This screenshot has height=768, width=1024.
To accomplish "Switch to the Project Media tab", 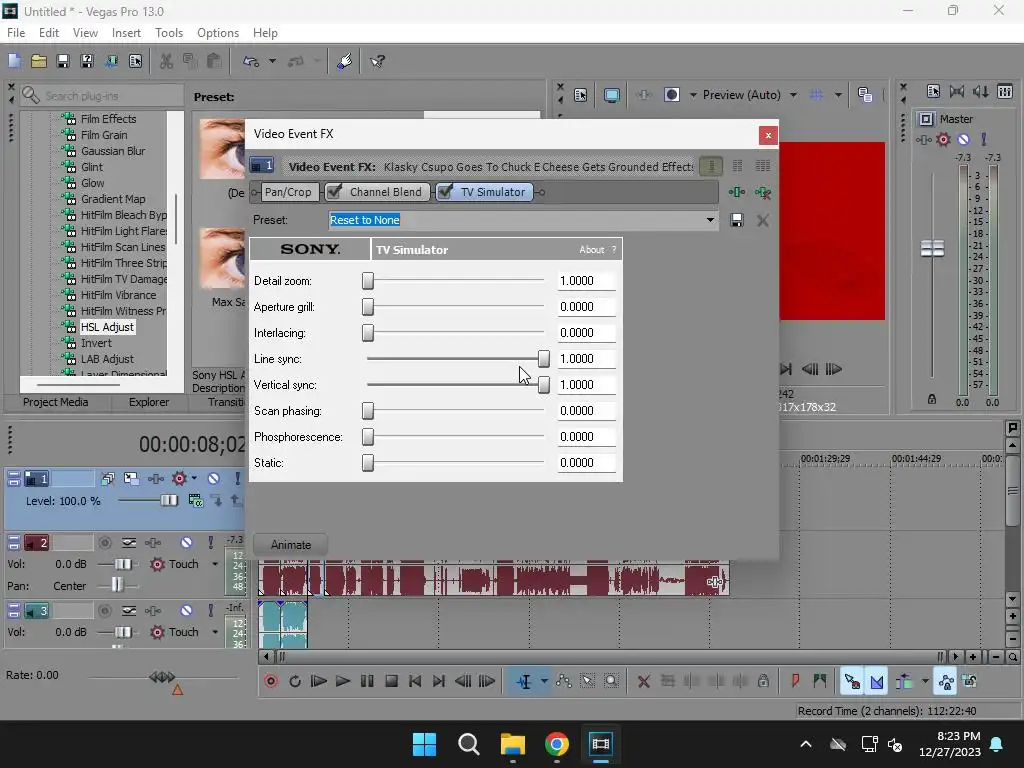I will coord(56,402).
